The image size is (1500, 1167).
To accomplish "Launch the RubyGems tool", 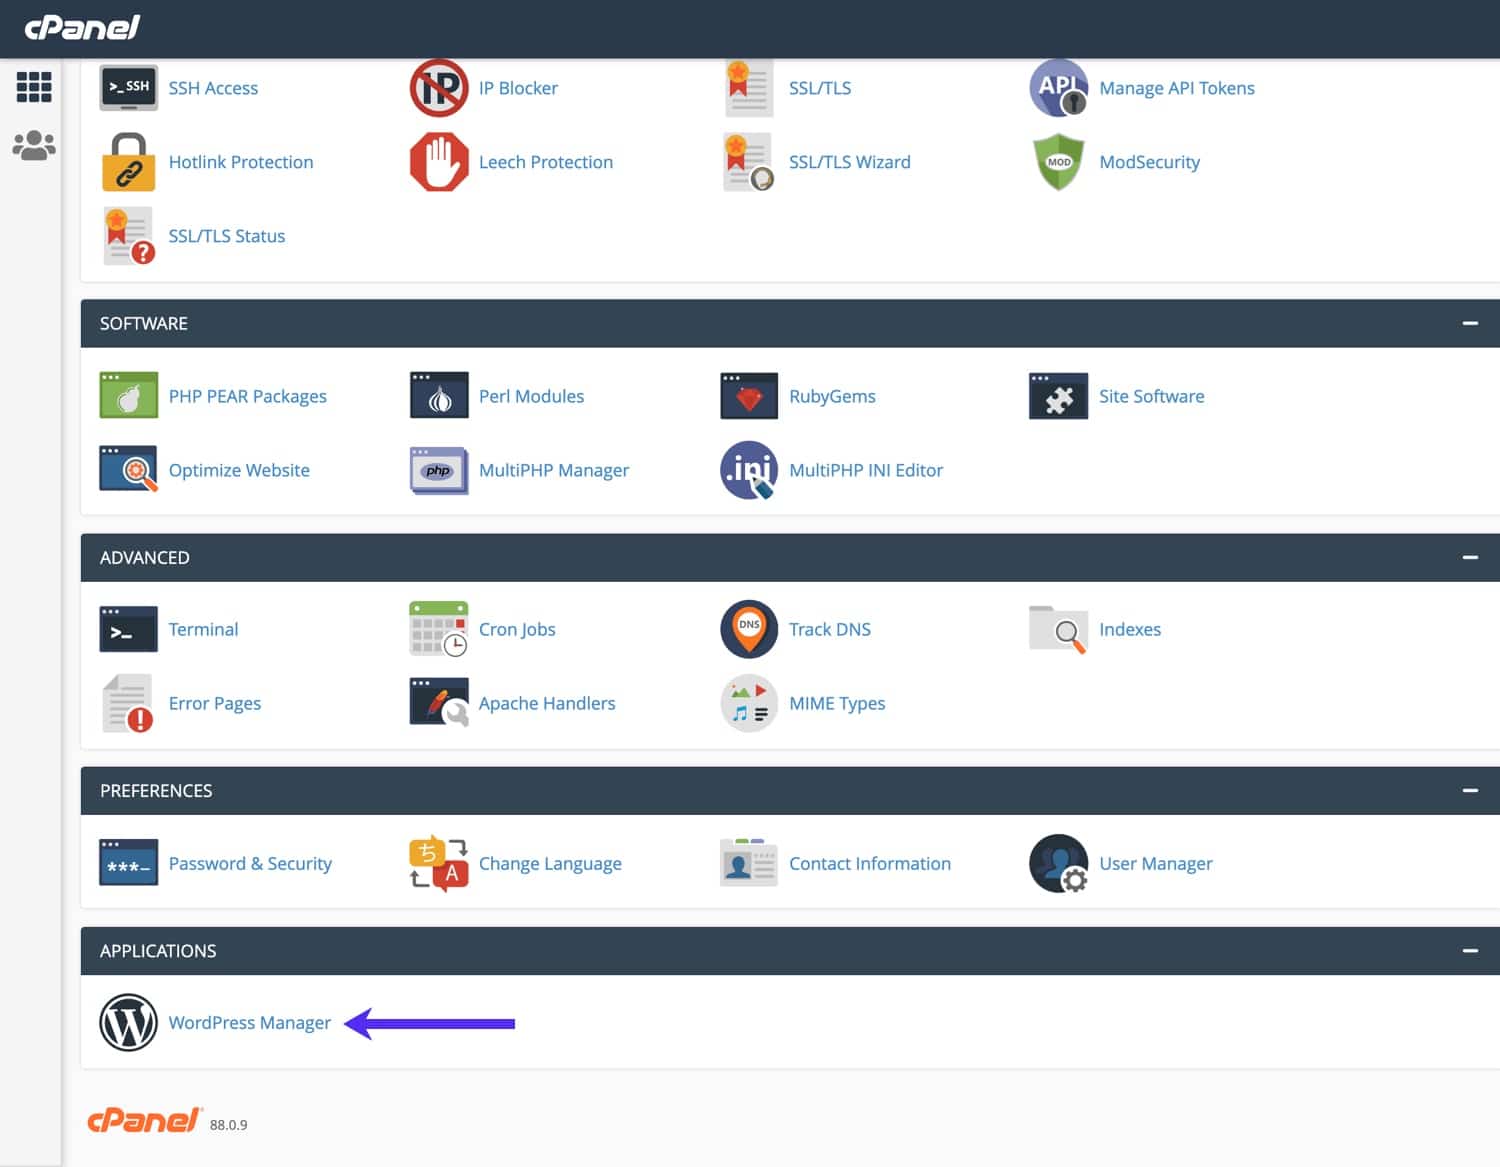I will (x=832, y=396).
